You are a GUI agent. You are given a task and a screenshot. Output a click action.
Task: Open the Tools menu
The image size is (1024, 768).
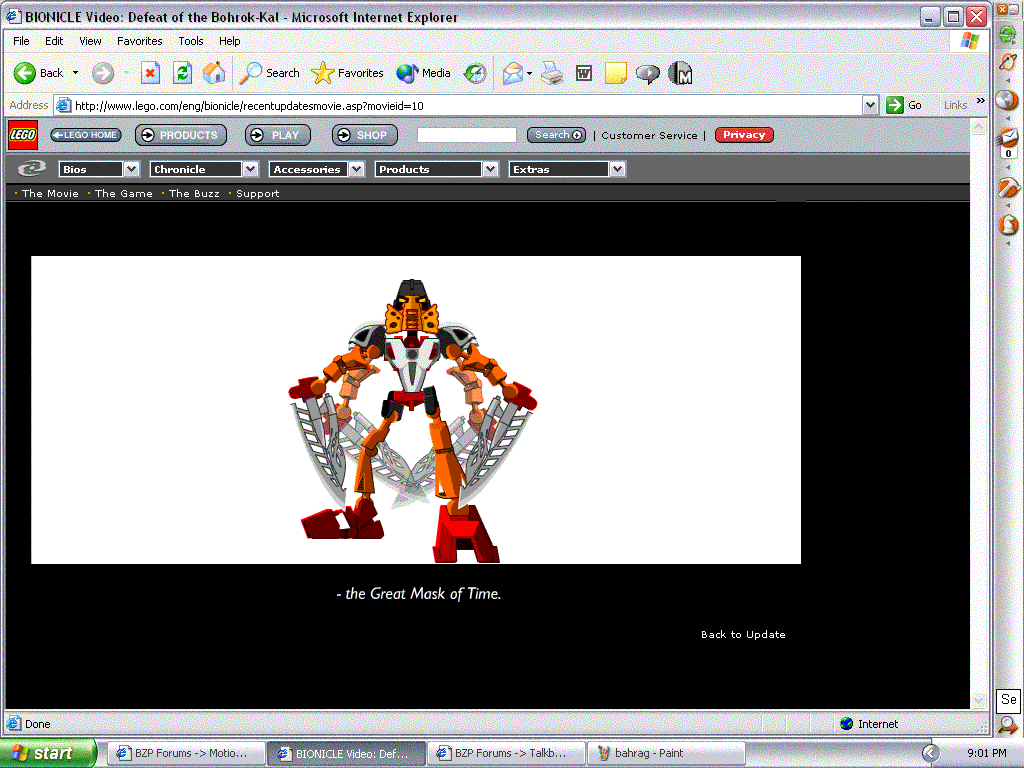(x=191, y=41)
